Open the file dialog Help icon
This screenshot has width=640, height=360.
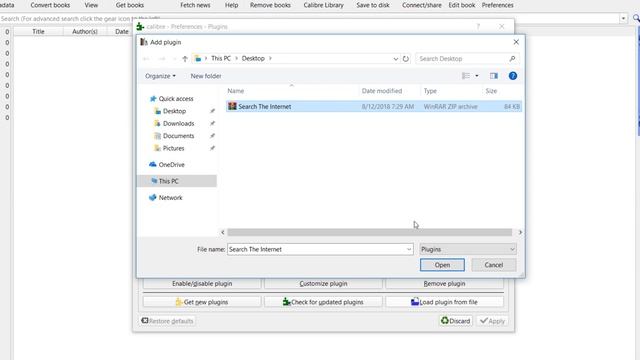coord(513,76)
